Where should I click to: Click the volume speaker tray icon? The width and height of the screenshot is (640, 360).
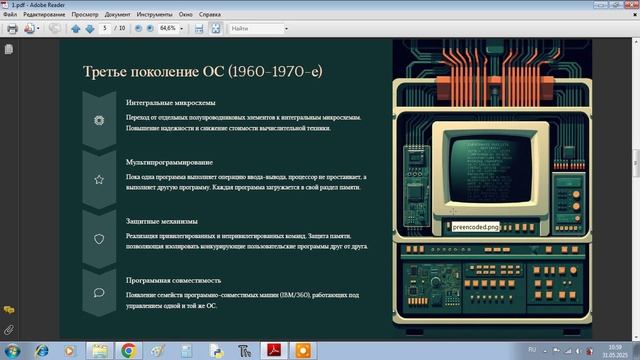pyautogui.click(x=579, y=351)
